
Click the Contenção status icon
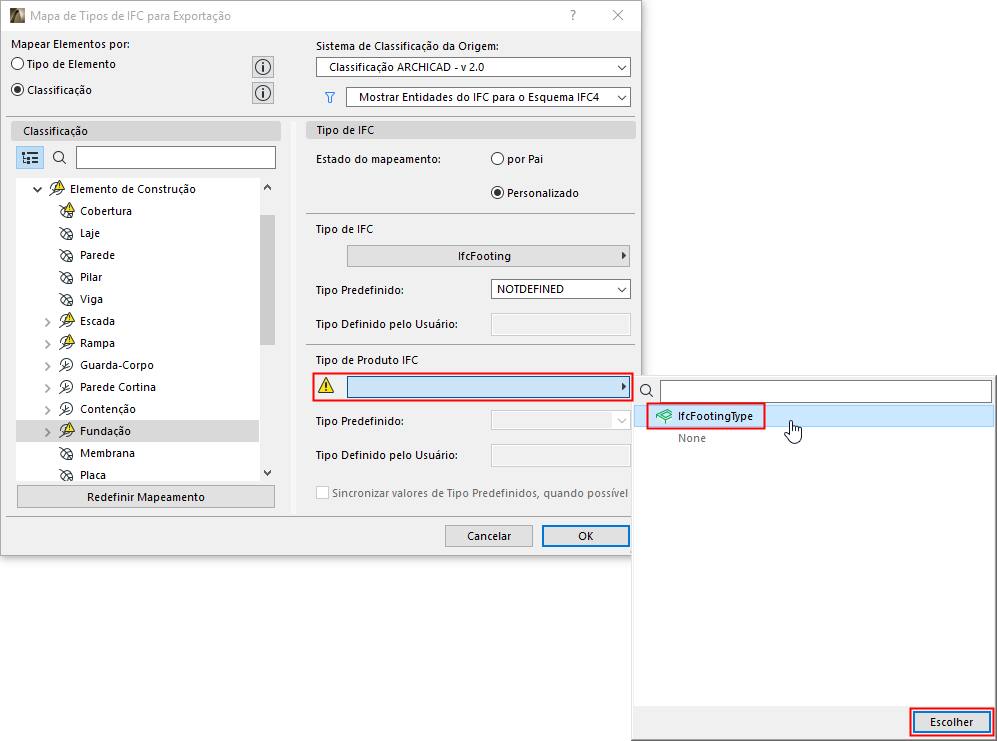pos(66,409)
